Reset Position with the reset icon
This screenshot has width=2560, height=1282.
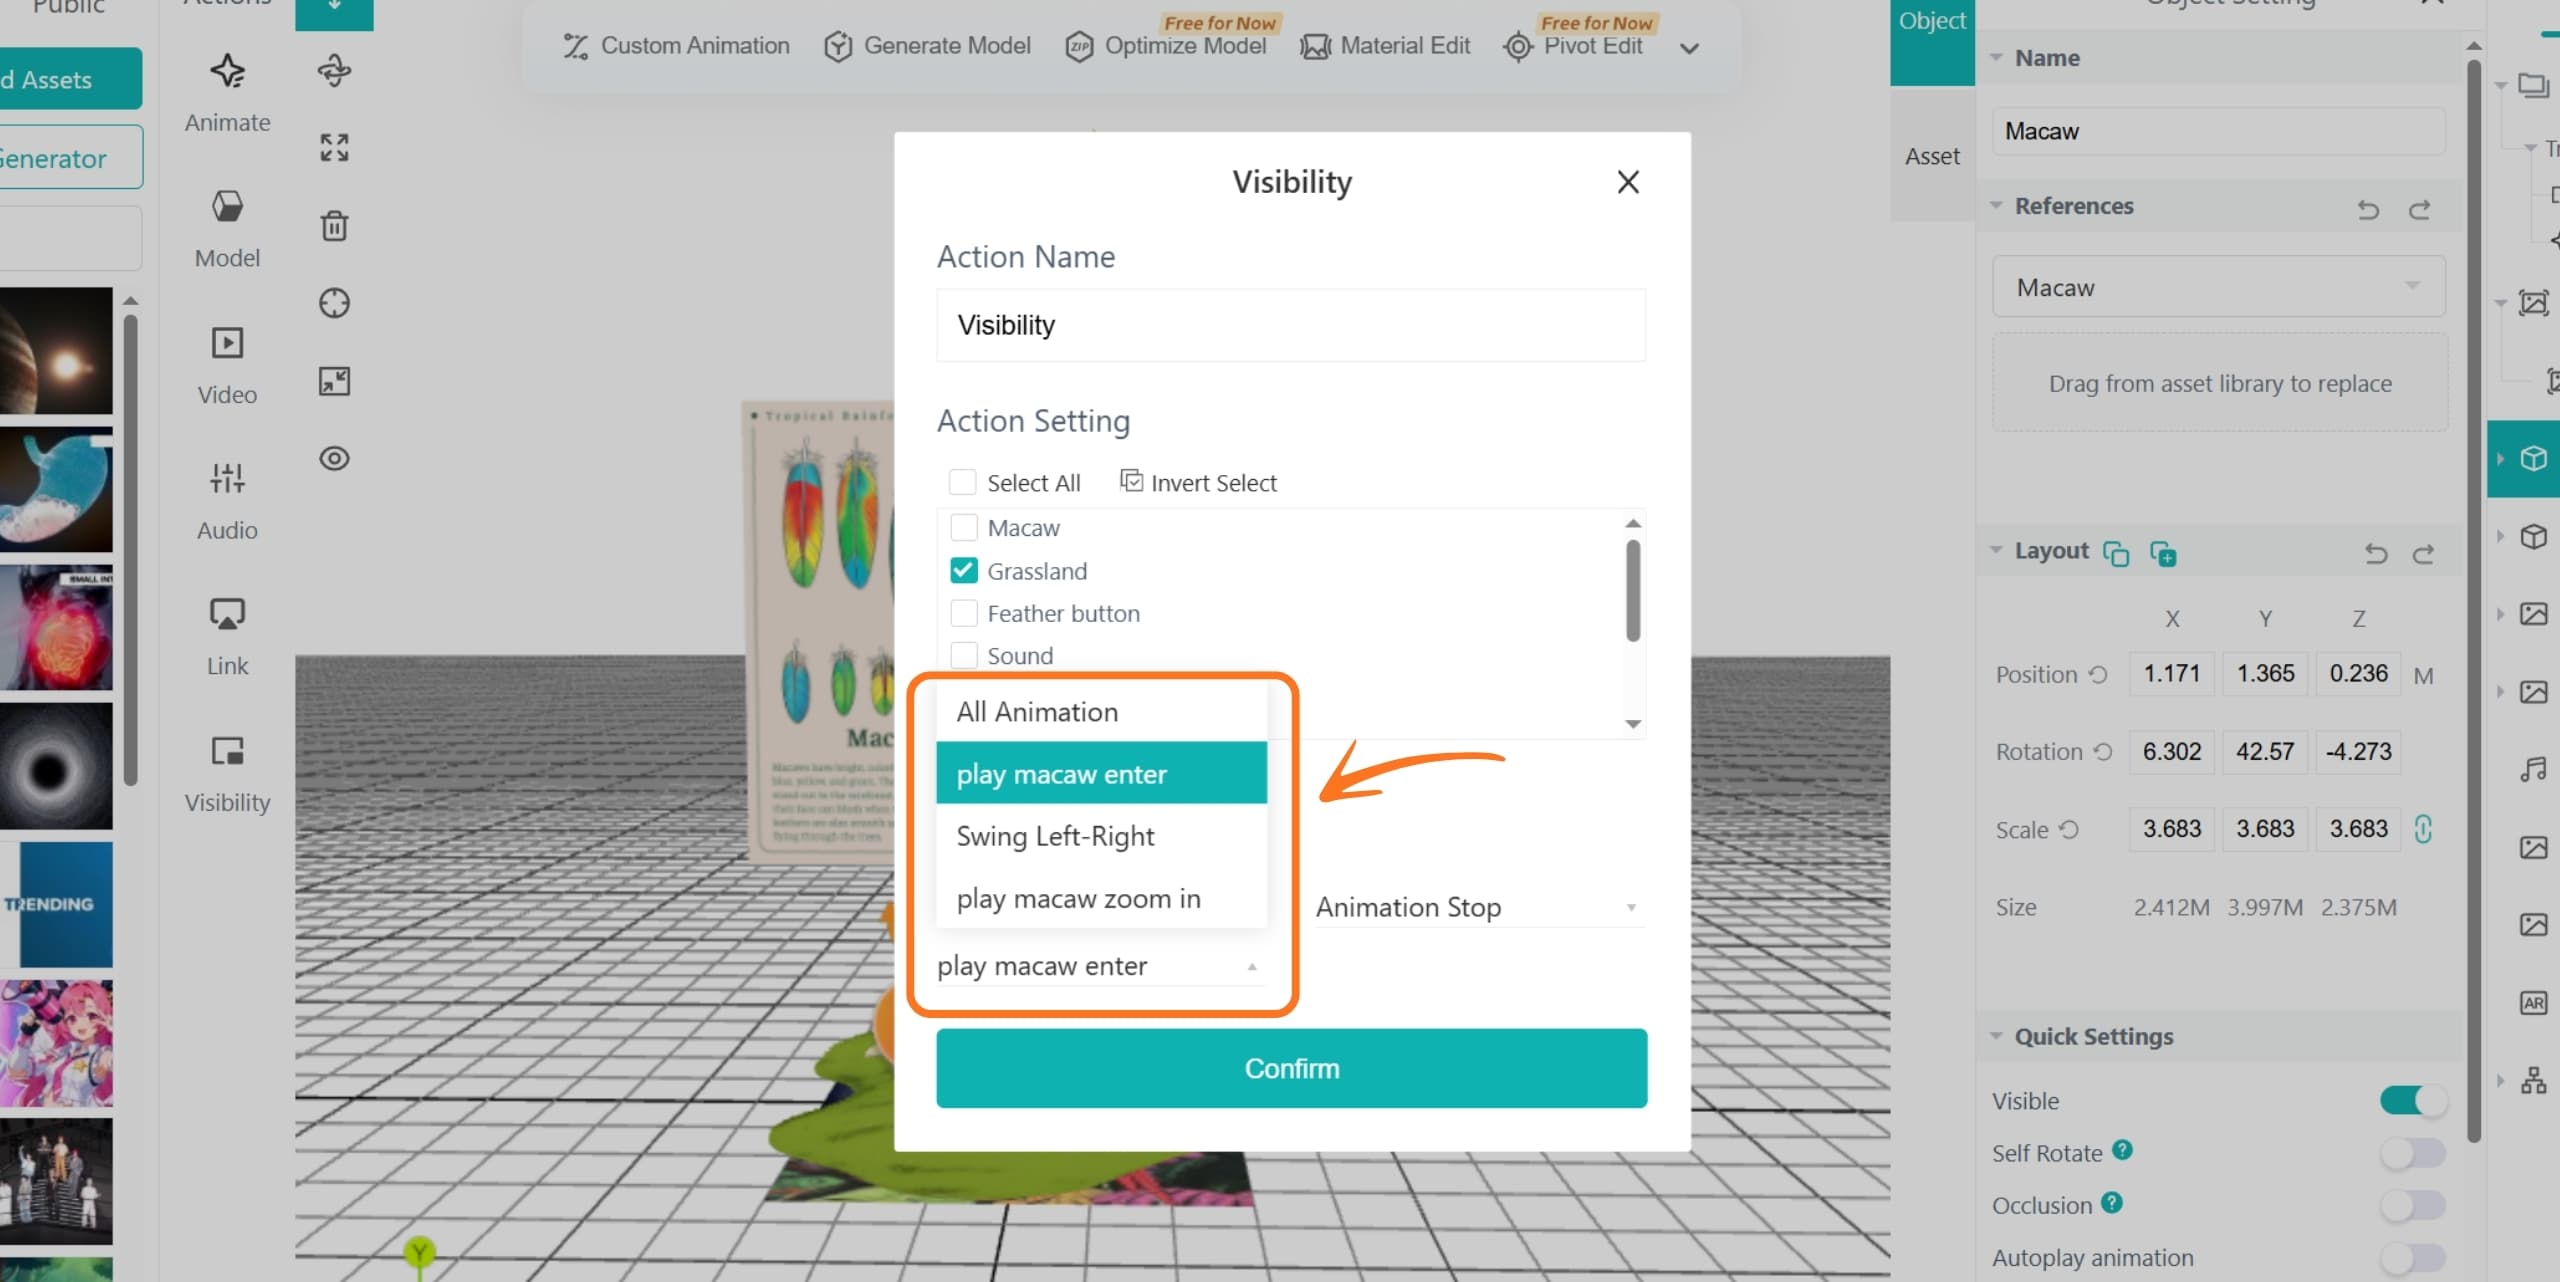click(x=2098, y=675)
